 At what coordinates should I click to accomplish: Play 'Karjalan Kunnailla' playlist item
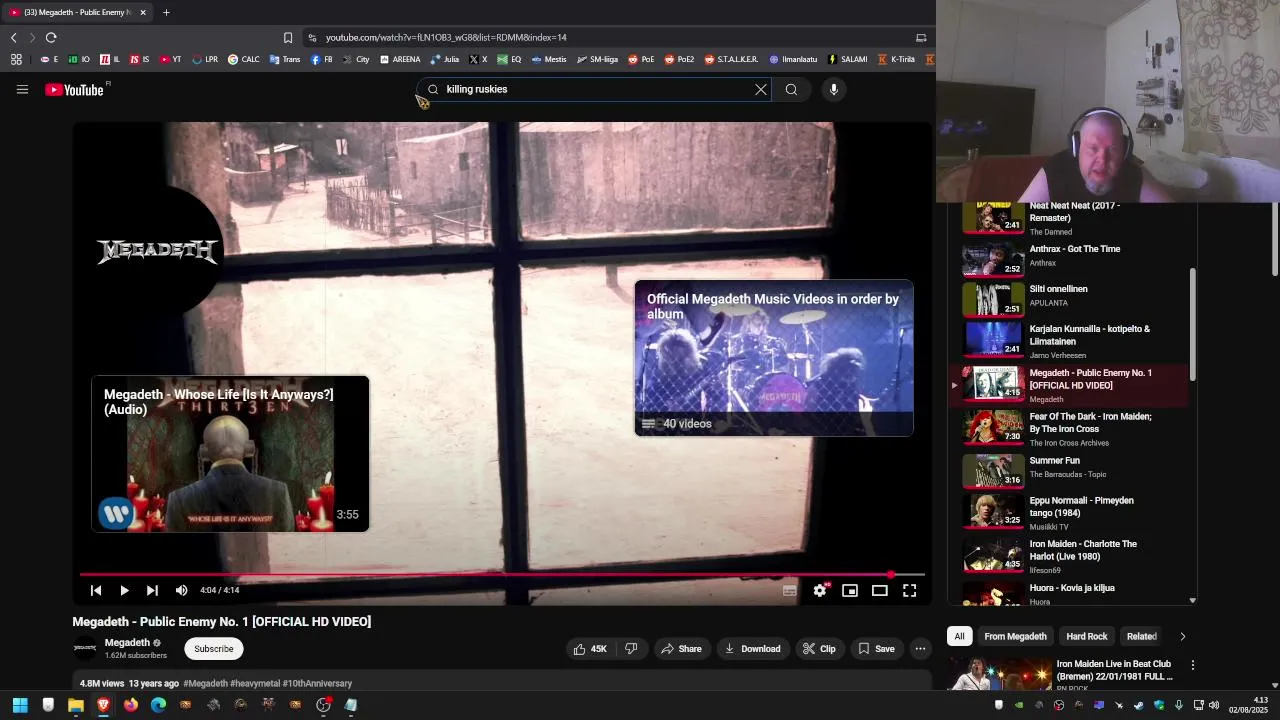tap(1070, 340)
